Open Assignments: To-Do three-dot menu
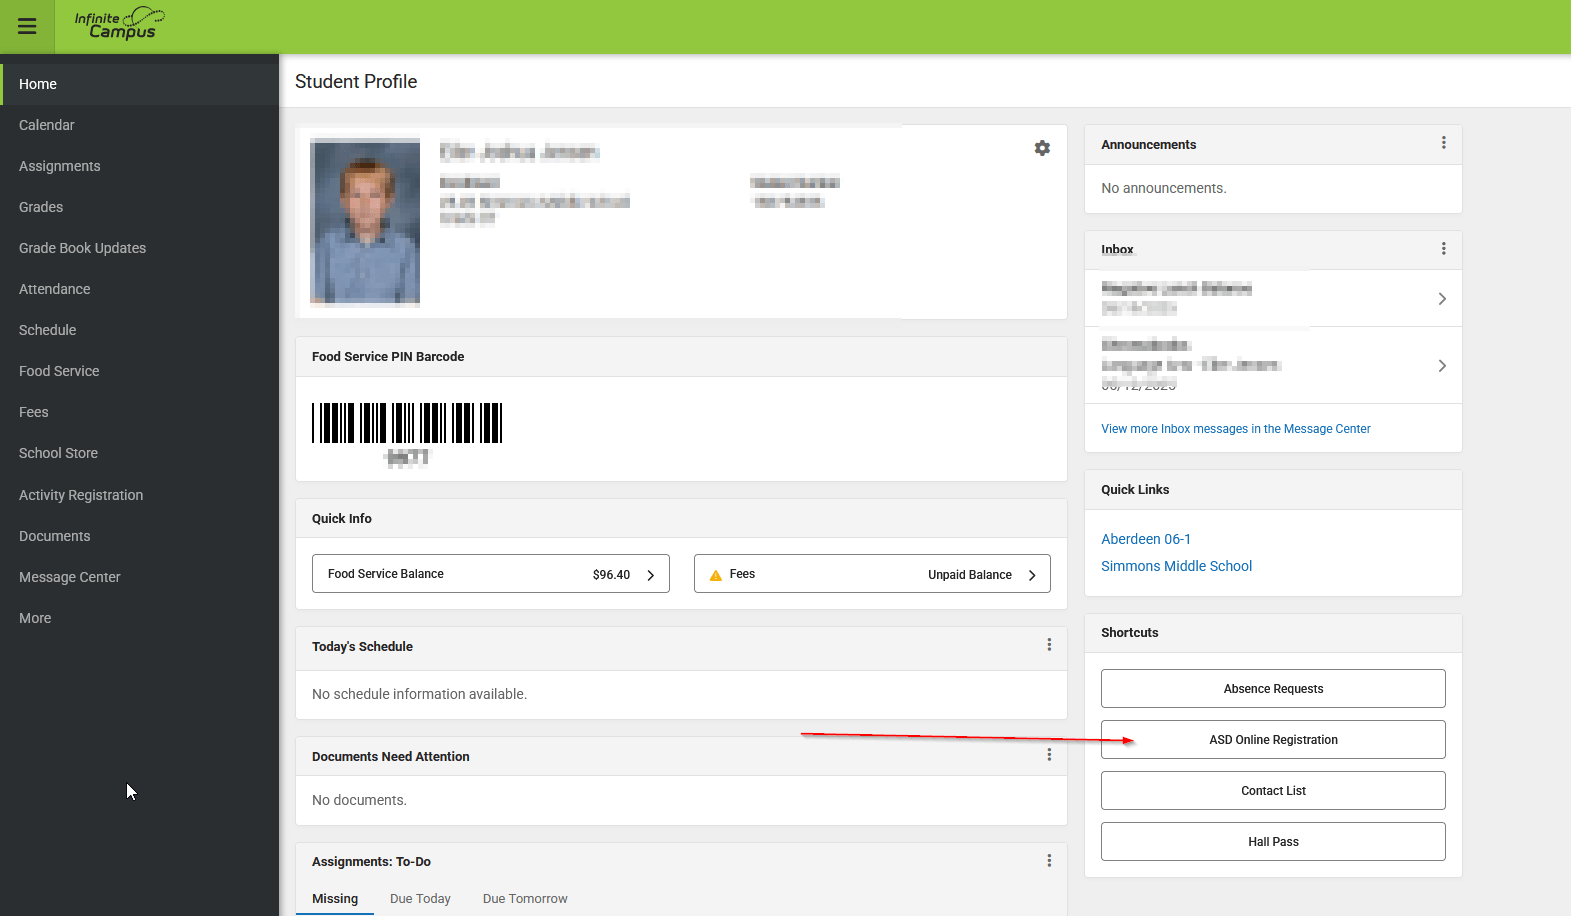 tap(1049, 861)
